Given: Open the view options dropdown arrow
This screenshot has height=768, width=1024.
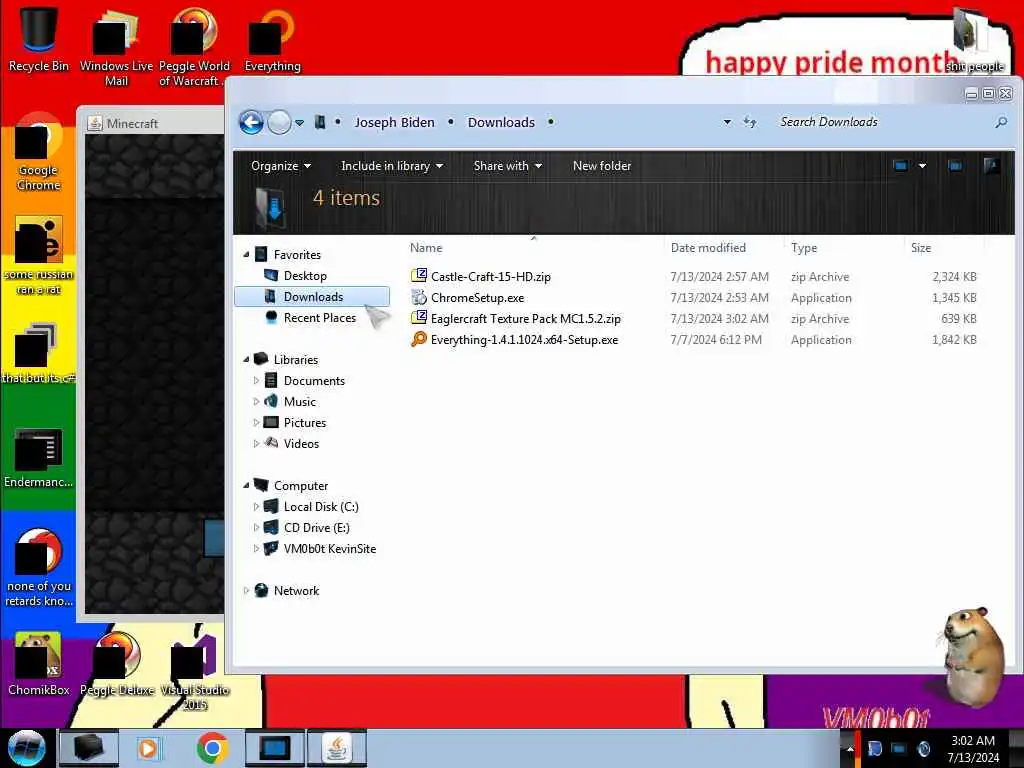Looking at the screenshot, I should click(x=922, y=166).
